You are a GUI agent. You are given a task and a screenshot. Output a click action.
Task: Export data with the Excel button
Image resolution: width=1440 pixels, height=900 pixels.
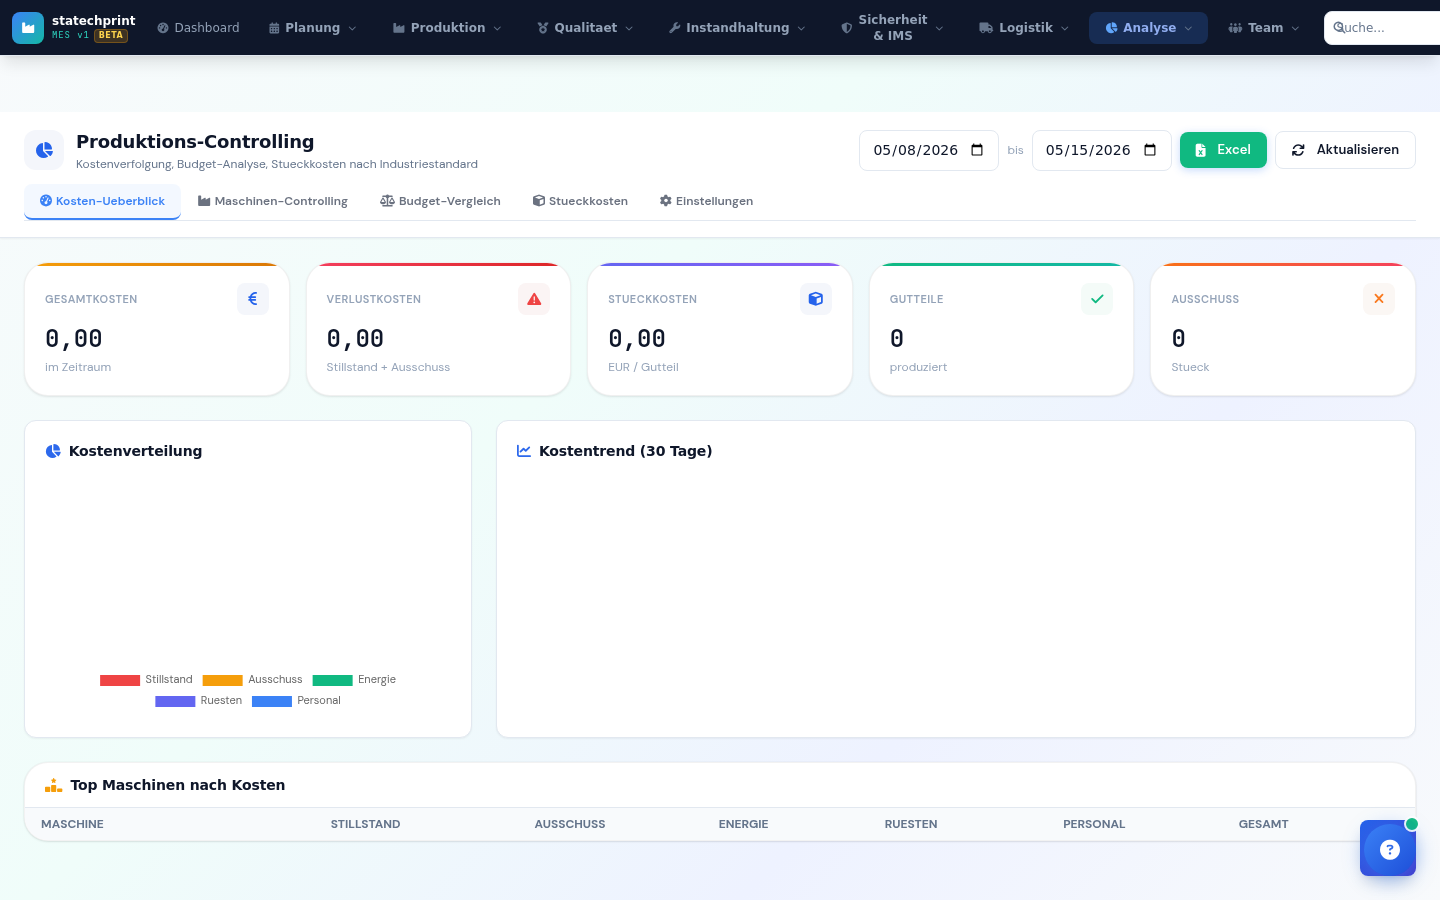click(x=1223, y=150)
